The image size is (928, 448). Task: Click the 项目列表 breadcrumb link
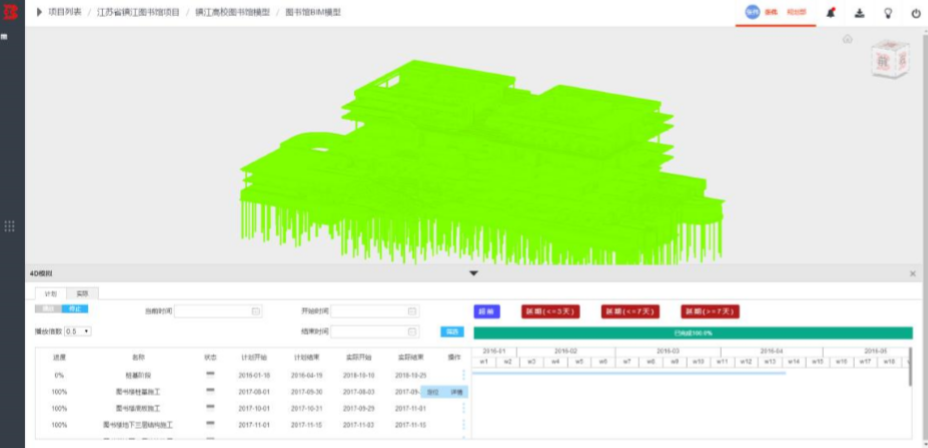[65, 12]
